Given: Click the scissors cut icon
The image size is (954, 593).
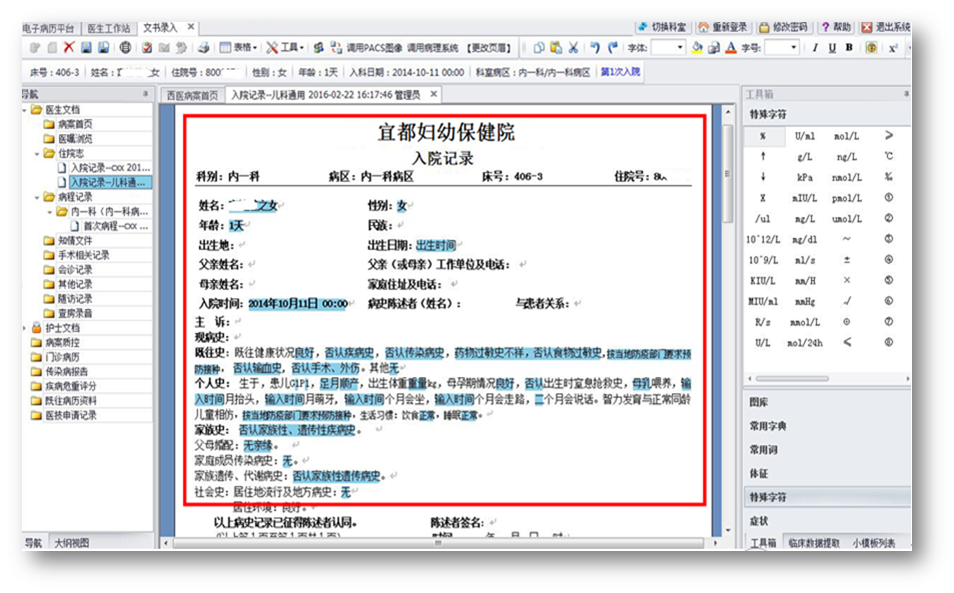Looking at the screenshot, I should click(573, 47).
